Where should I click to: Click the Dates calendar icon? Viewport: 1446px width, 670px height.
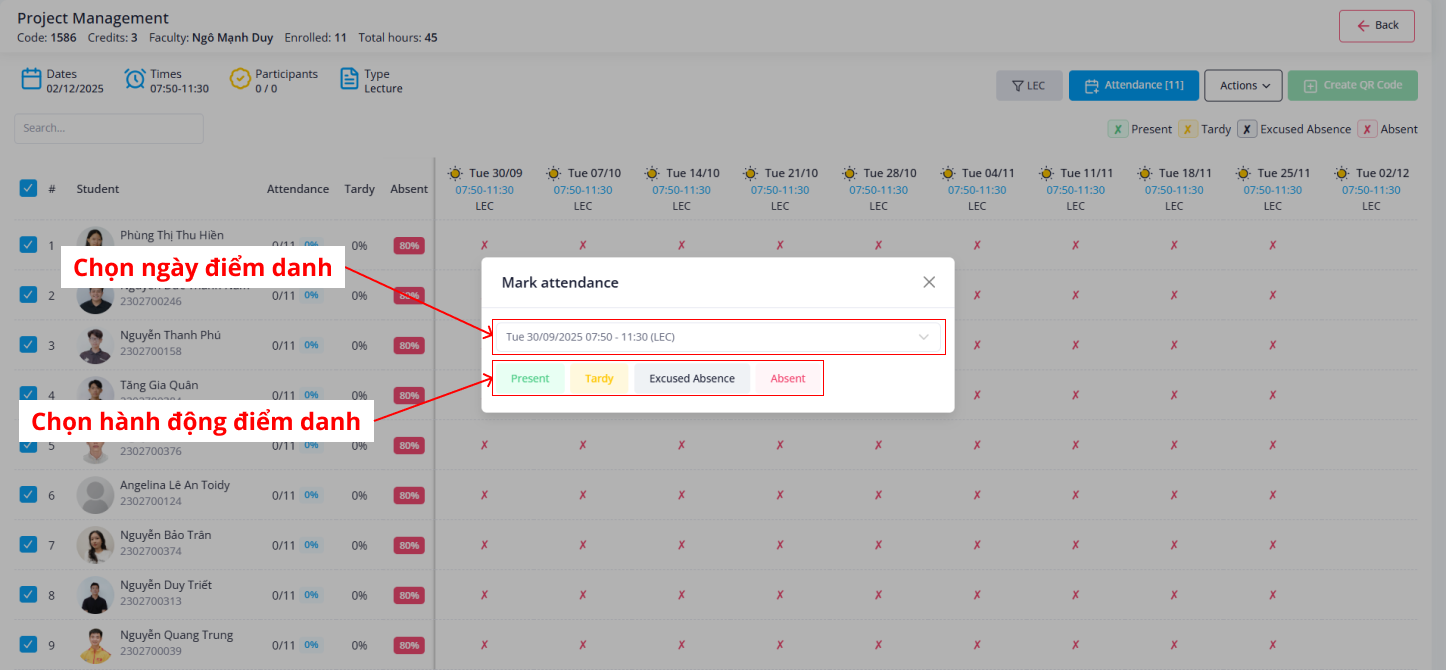30,79
